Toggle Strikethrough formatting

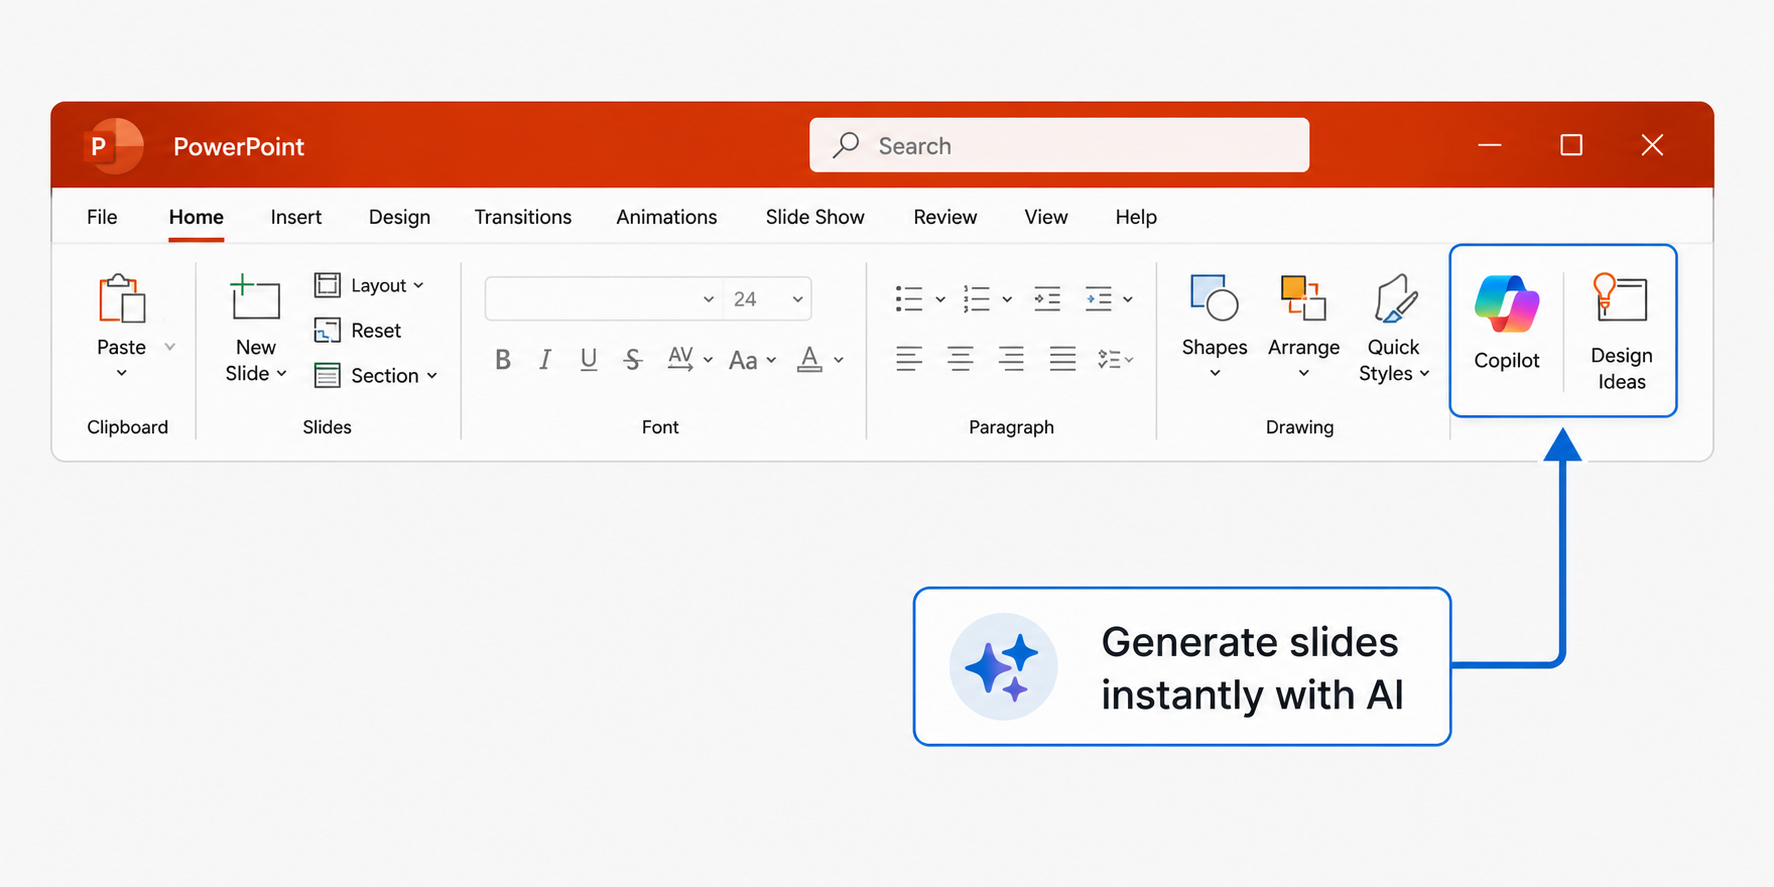tap(632, 359)
